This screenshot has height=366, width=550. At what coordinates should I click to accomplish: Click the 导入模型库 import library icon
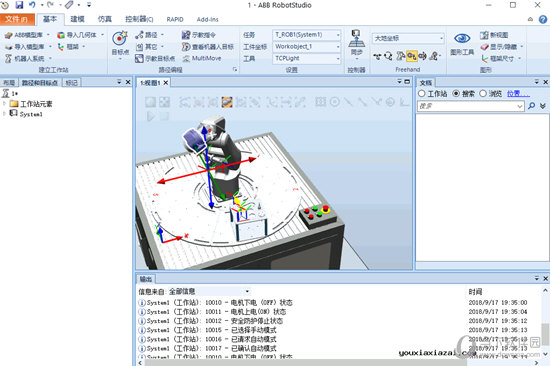tap(9, 47)
